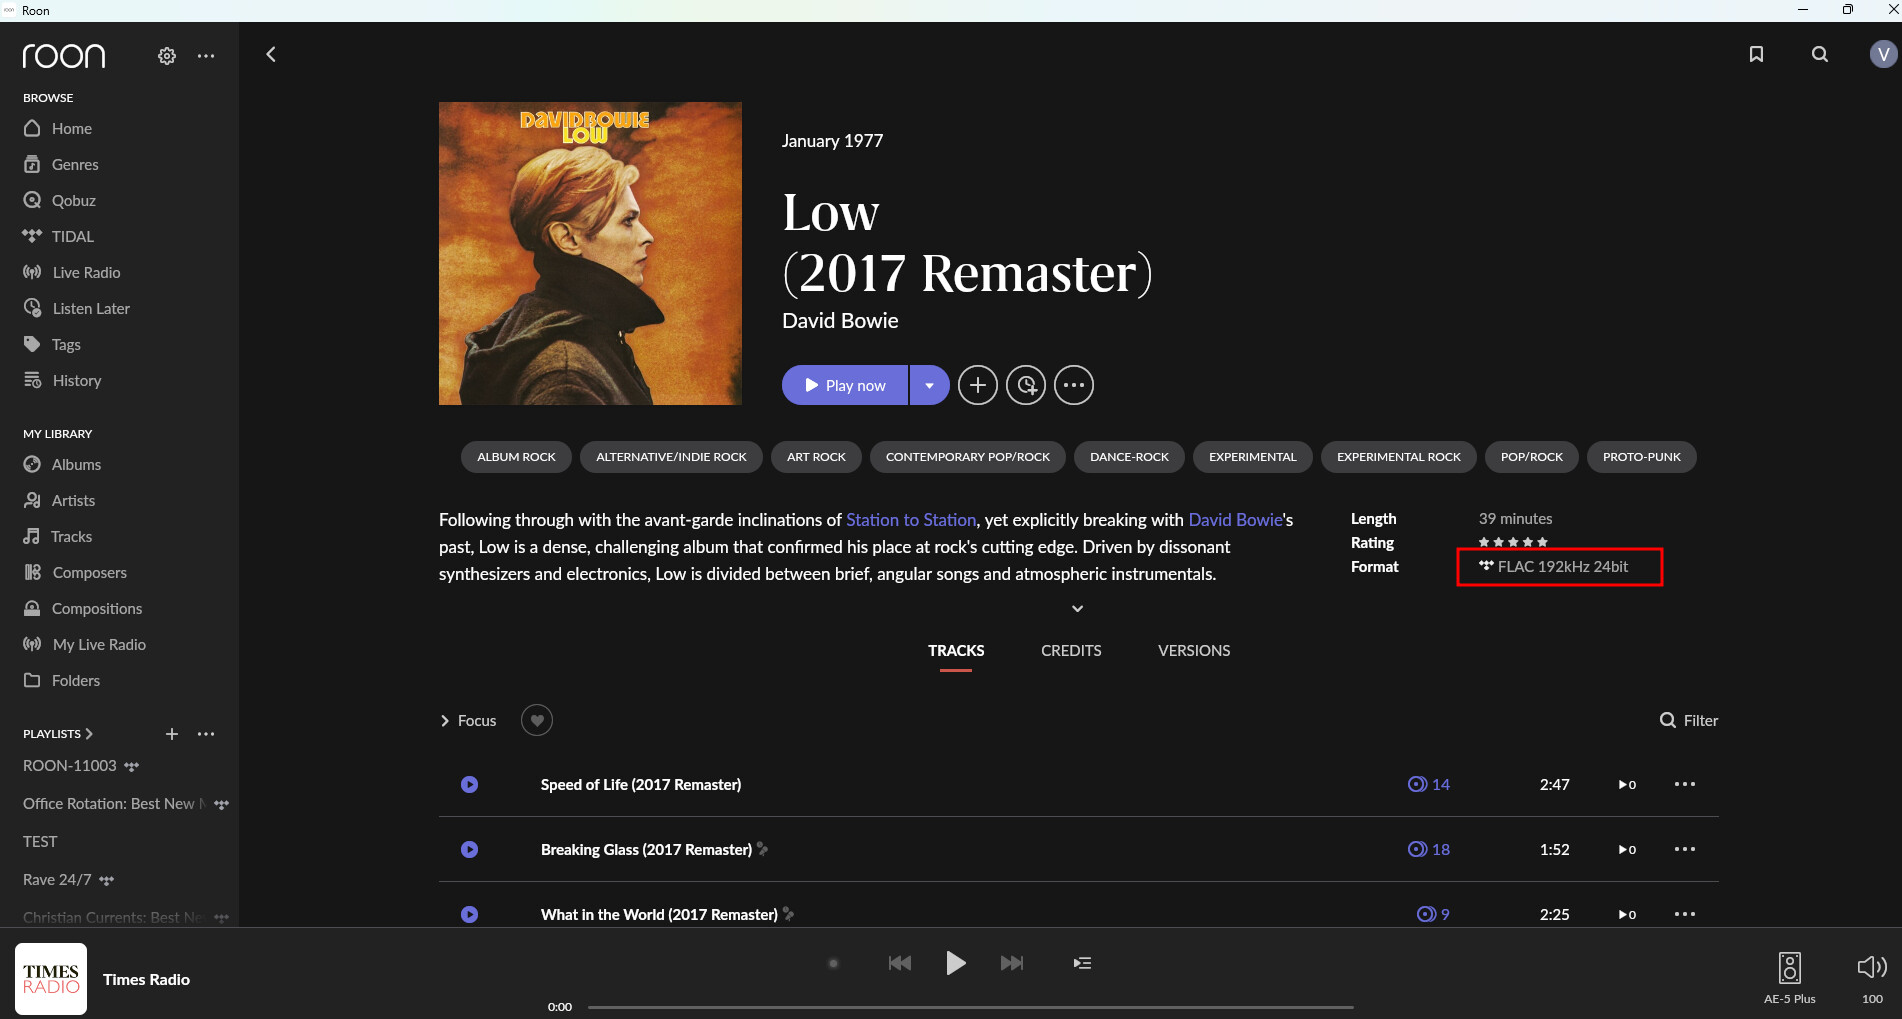Click the playback seek bar
Screen dimensions: 1902x1019
[x=970, y=1007]
